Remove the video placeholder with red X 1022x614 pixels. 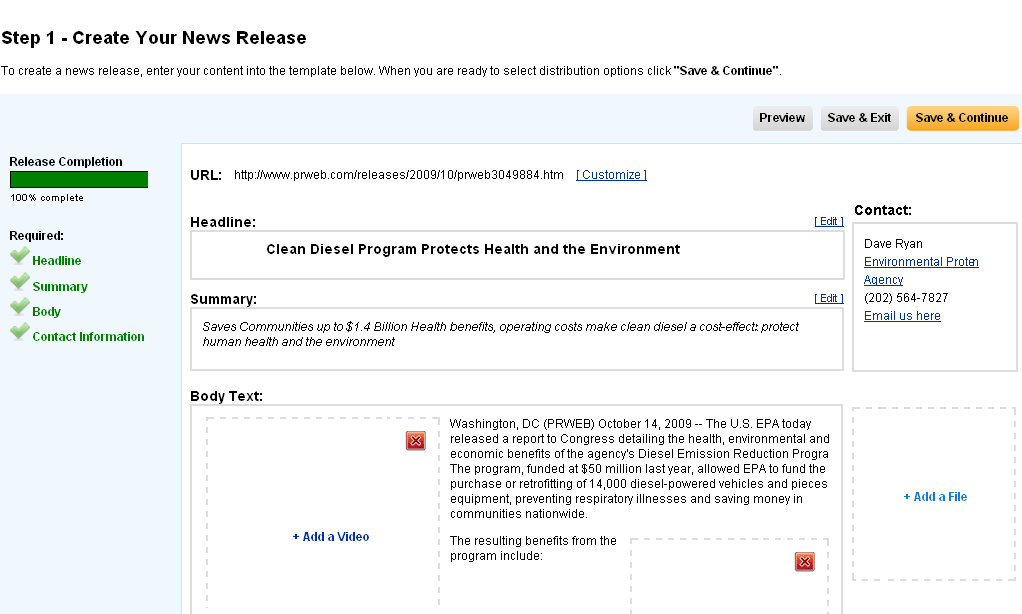(x=416, y=441)
